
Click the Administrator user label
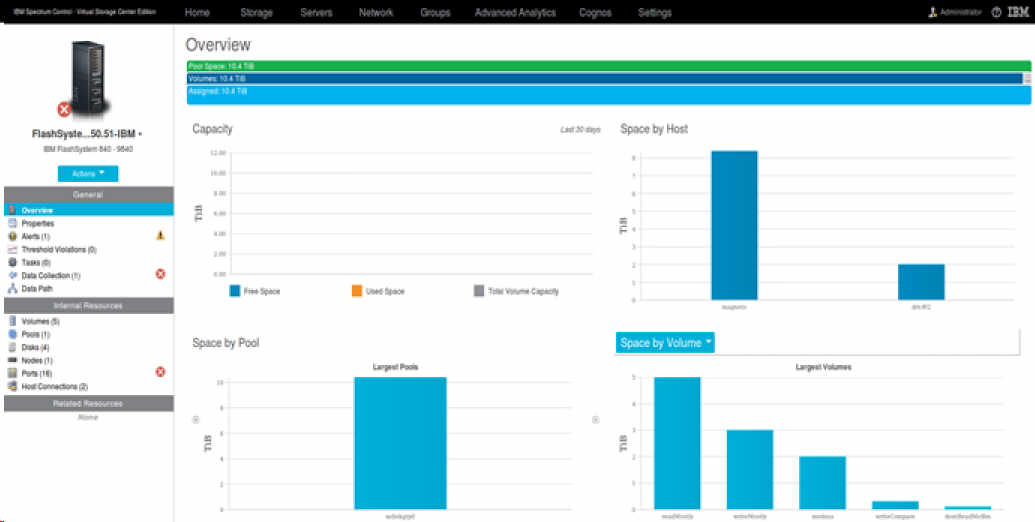point(961,13)
